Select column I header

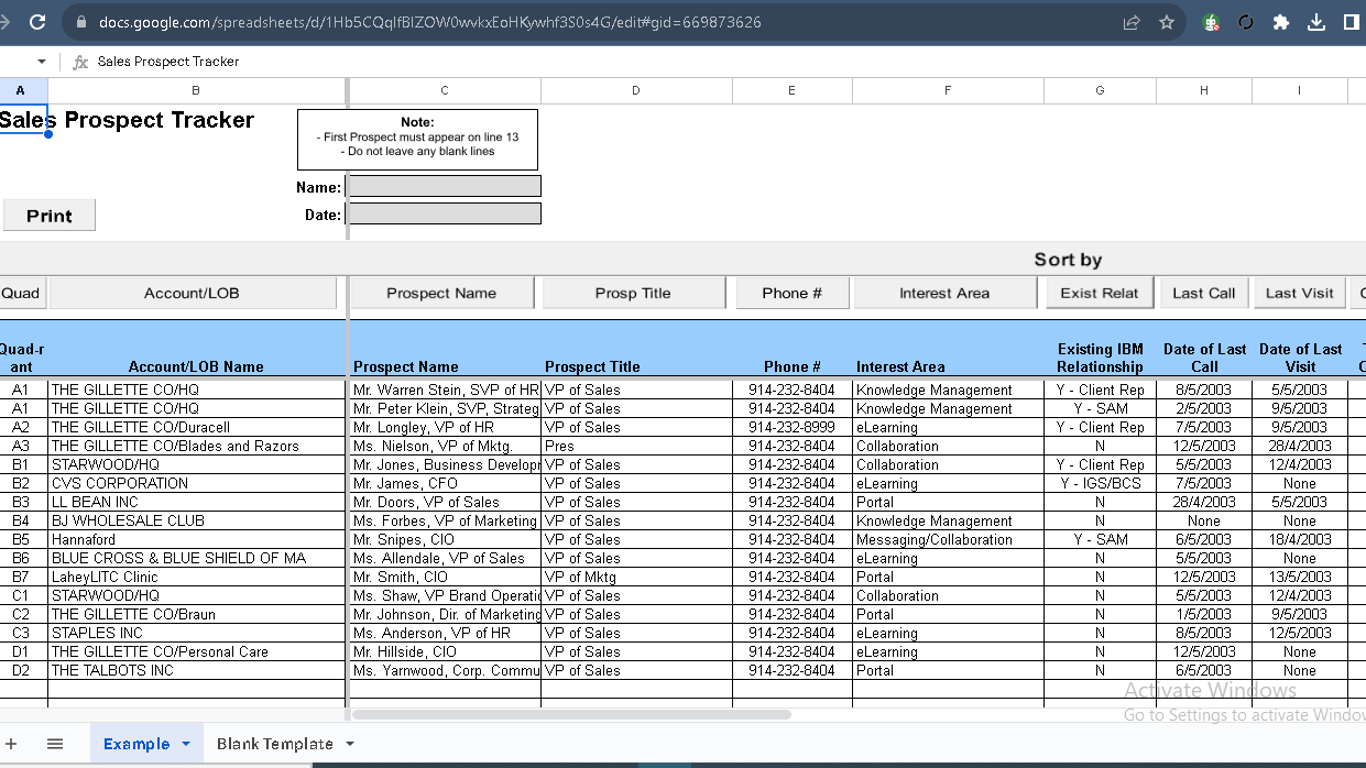pyautogui.click(x=1300, y=91)
